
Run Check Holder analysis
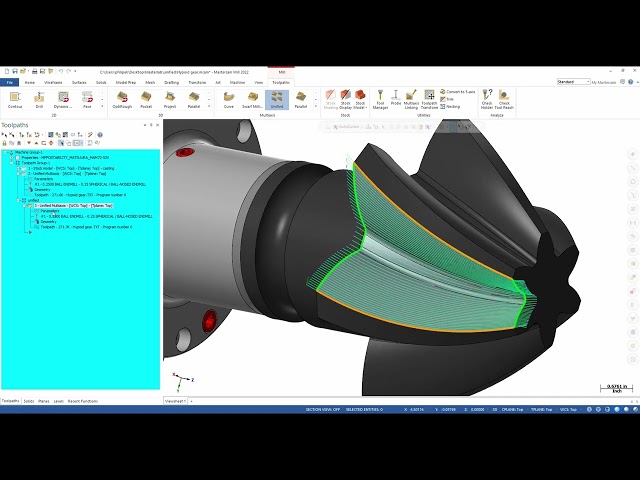pyautogui.click(x=487, y=100)
